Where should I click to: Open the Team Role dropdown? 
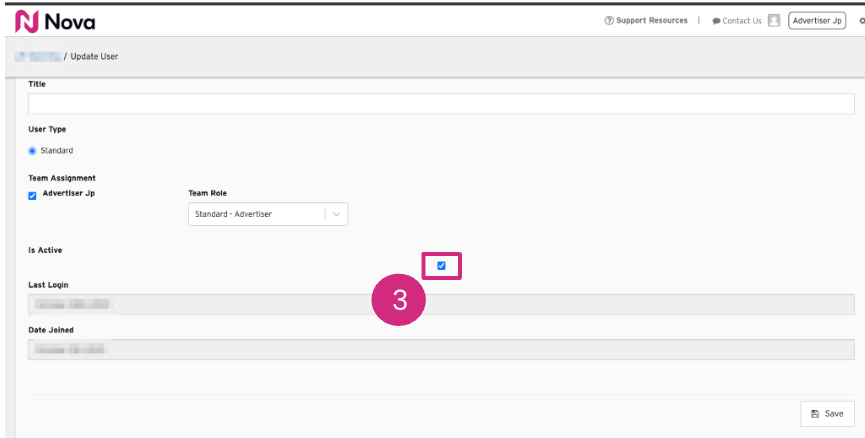(257, 214)
